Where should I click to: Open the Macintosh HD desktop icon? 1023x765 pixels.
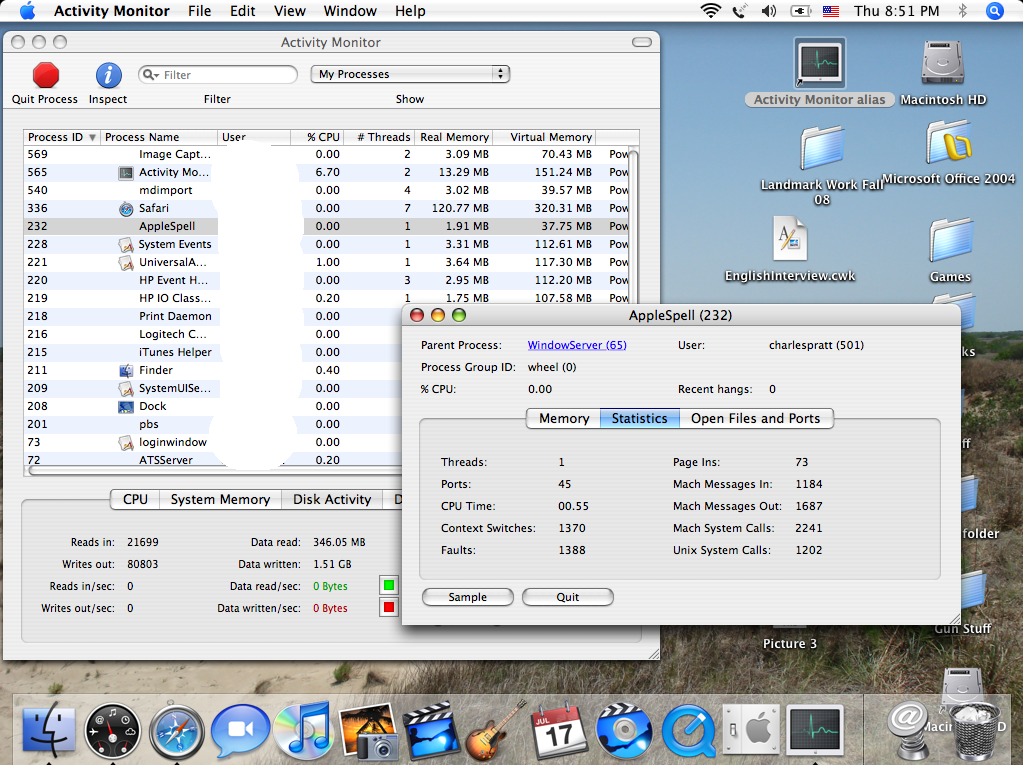[x=943, y=65]
